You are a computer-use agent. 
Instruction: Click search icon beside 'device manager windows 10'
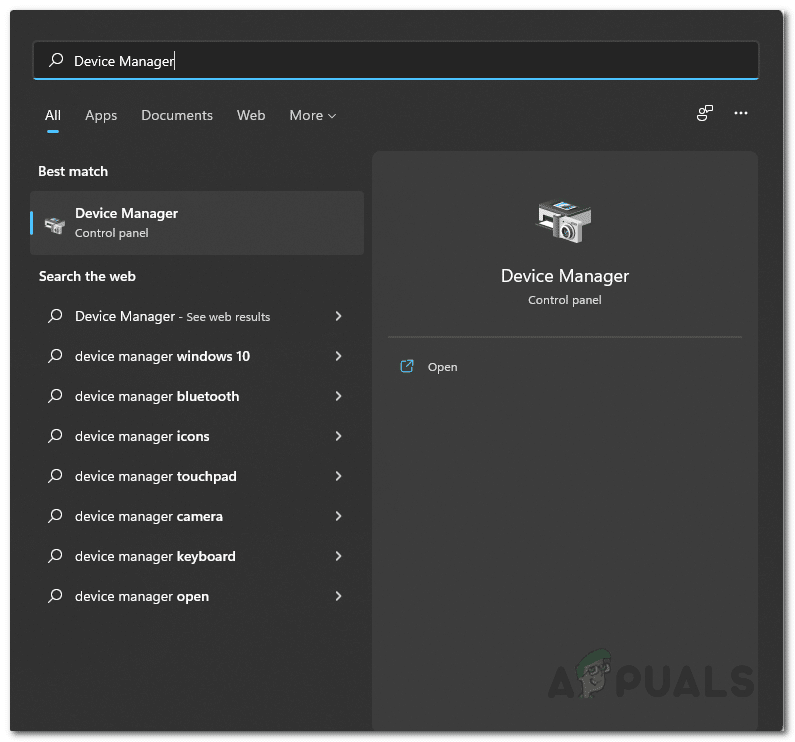[x=55, y=356]
